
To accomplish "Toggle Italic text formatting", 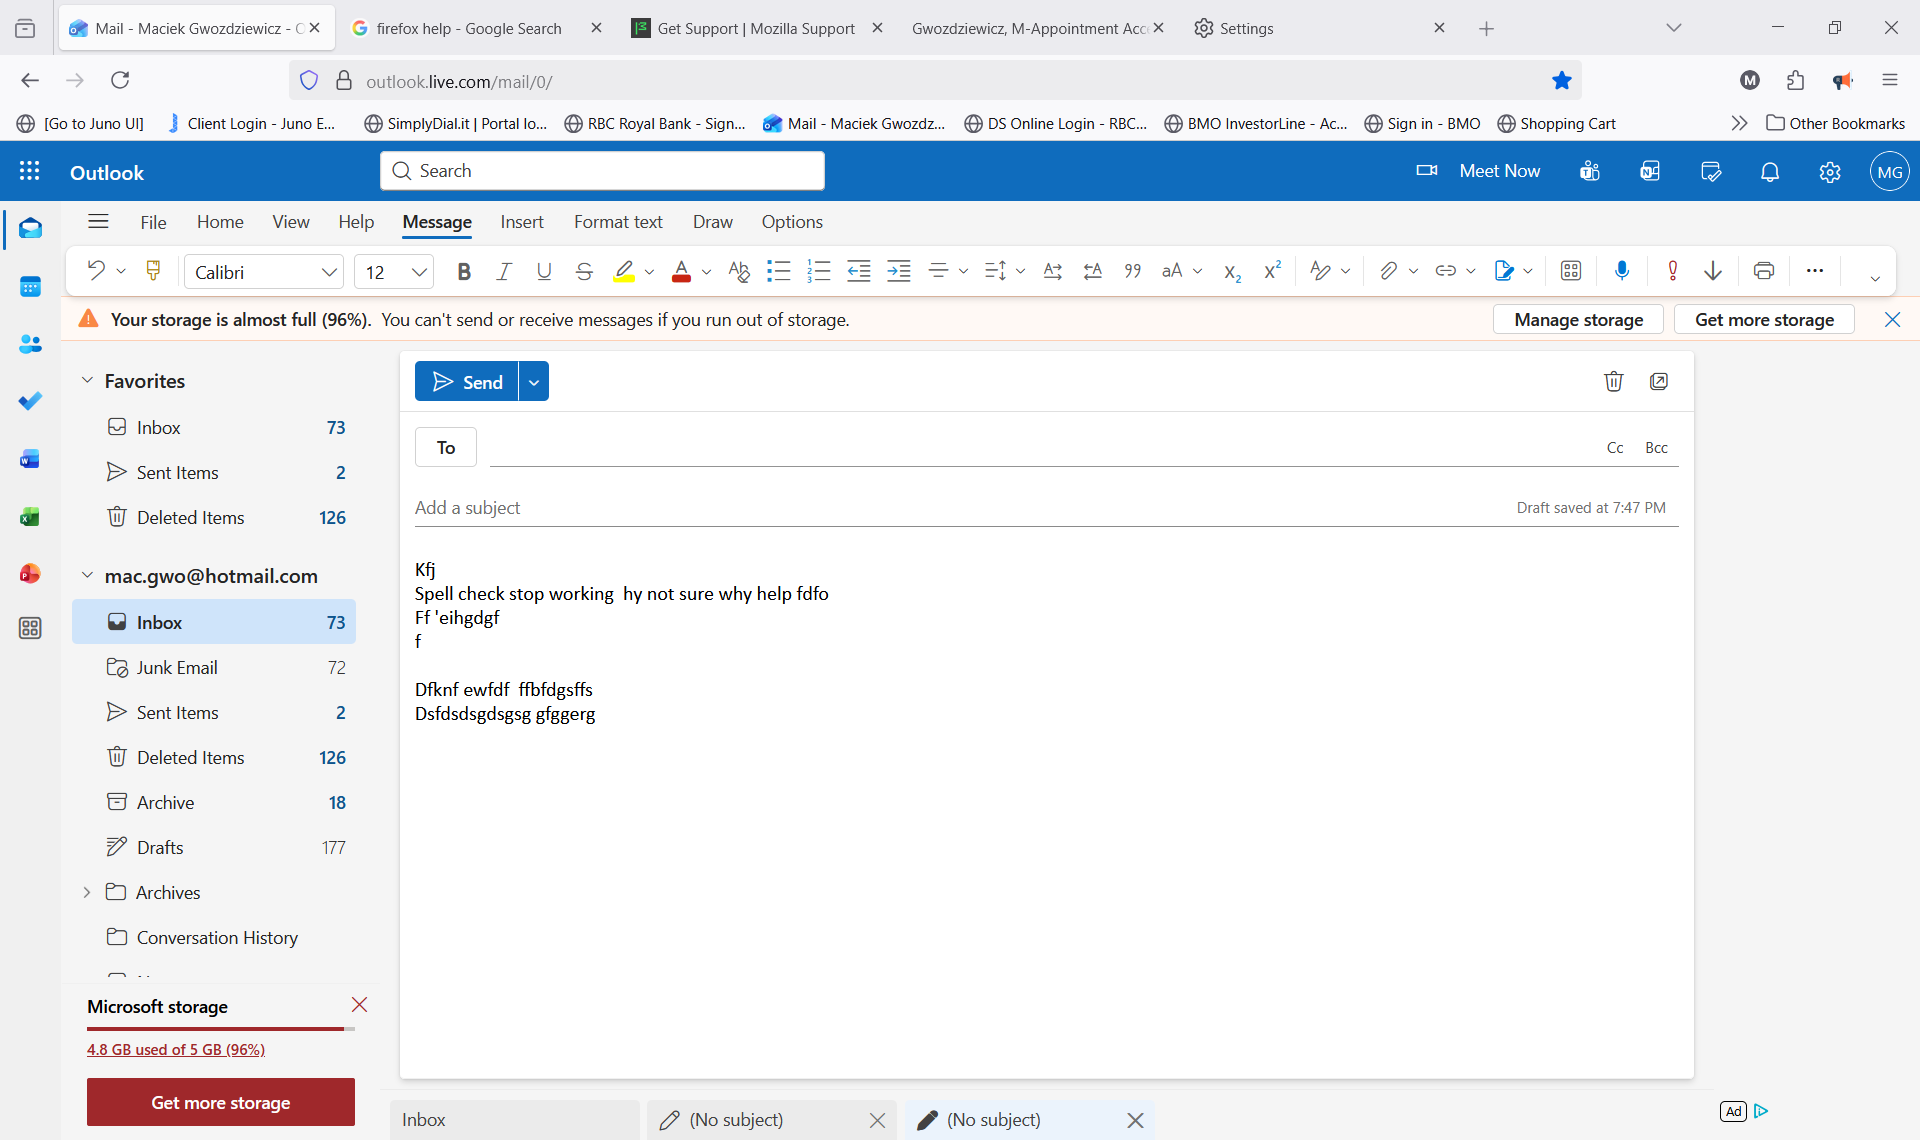I will click(504, 271).
